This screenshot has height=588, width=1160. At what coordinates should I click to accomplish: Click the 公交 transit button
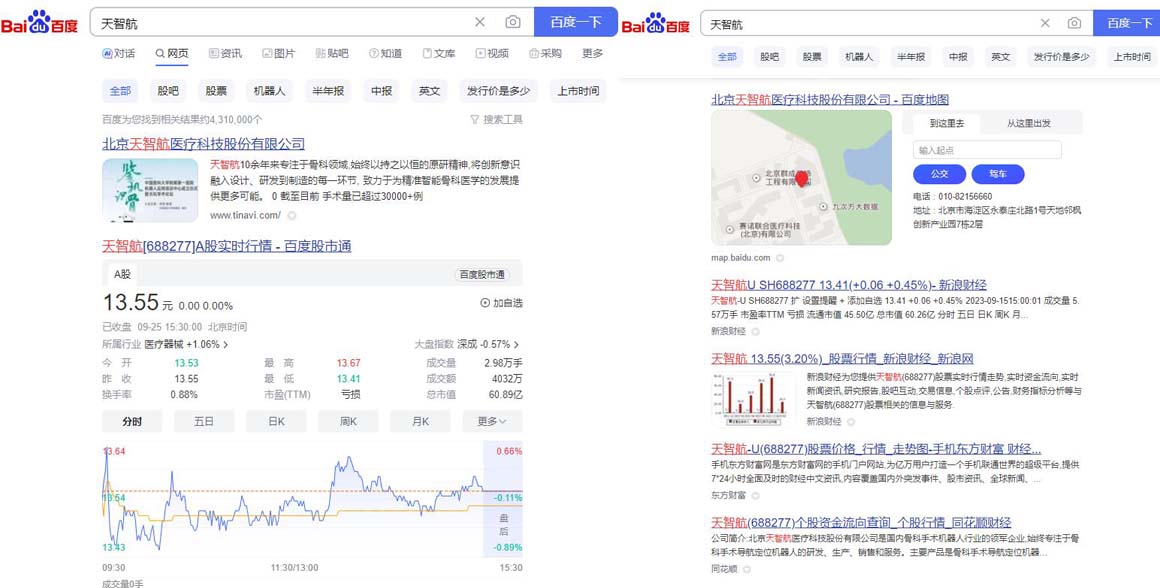(940, 175)
